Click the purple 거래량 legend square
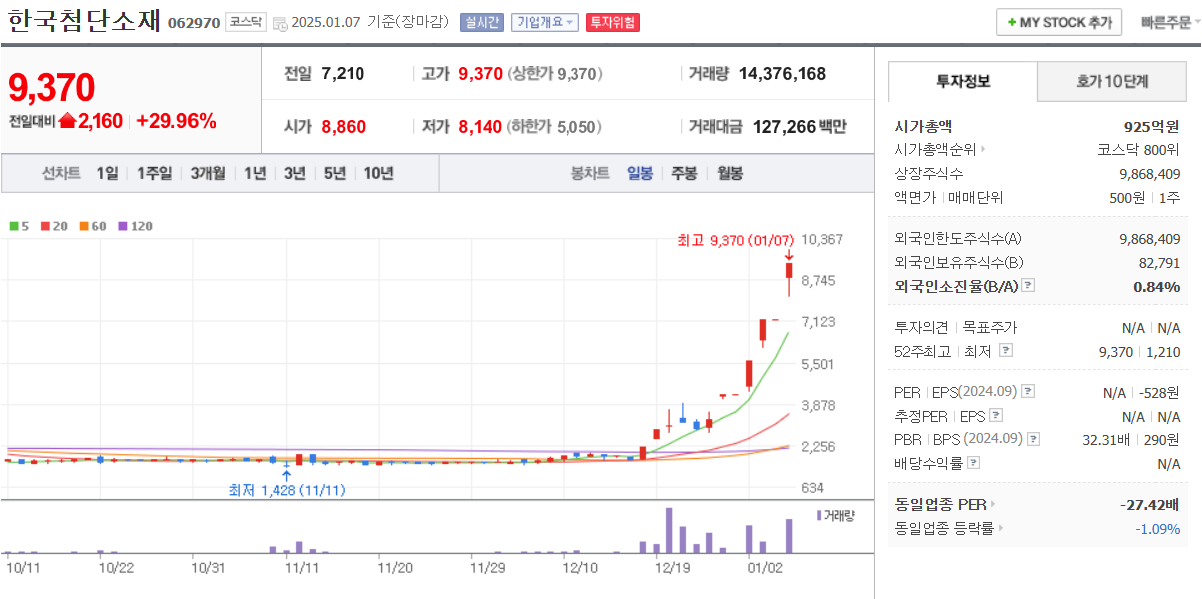This screenshot has height=599, width=1202. pos(819,515)
